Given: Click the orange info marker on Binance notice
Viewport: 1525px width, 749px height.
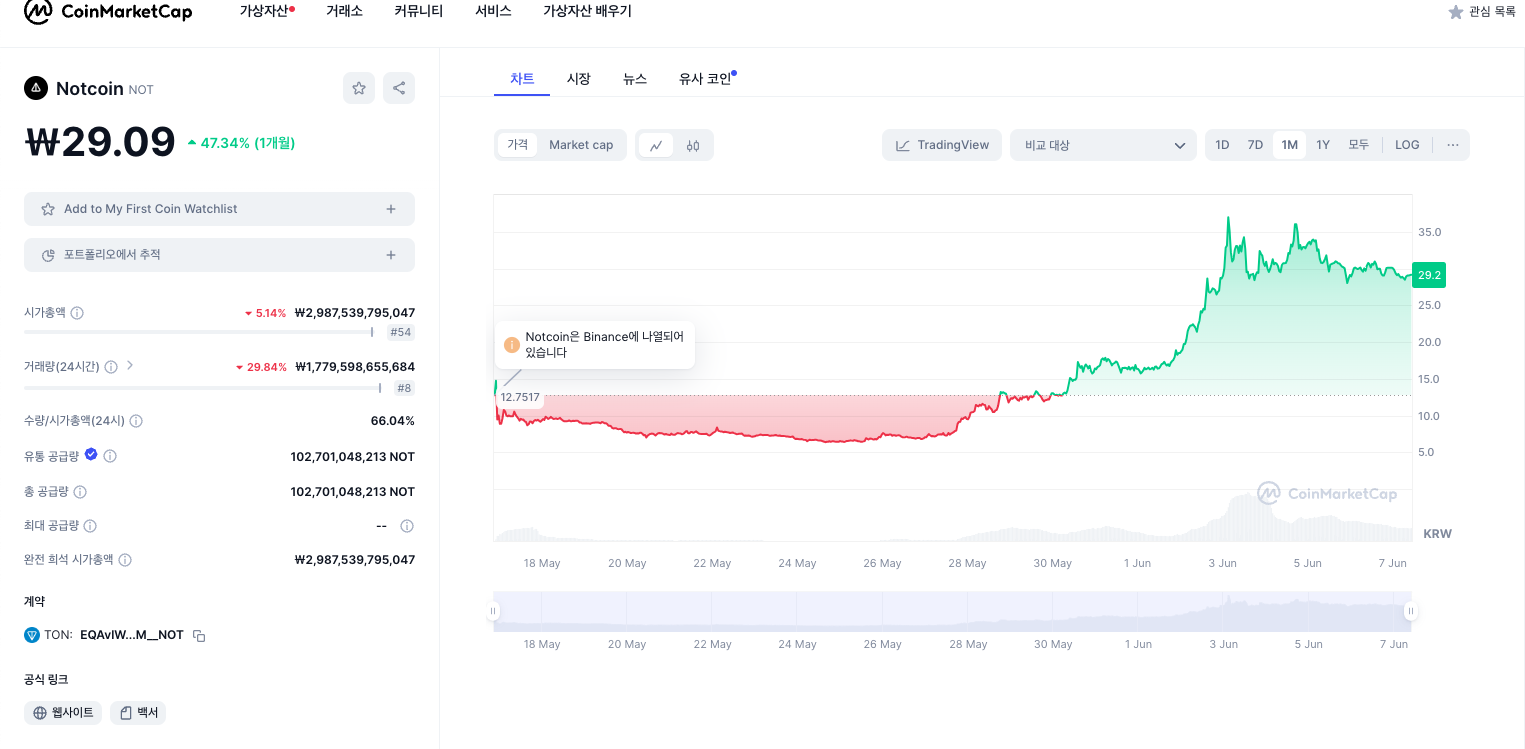Looking at the screenshot, I should click(x=512, y=345).
